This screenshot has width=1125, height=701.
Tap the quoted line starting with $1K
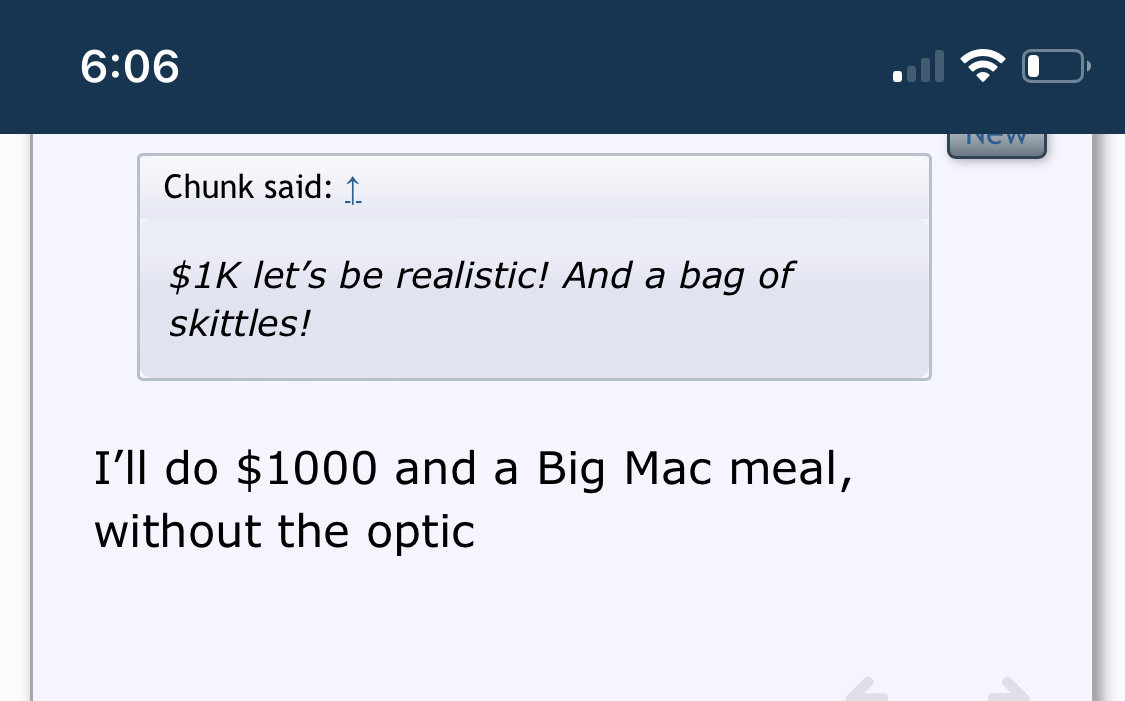(x=481, y=276)
